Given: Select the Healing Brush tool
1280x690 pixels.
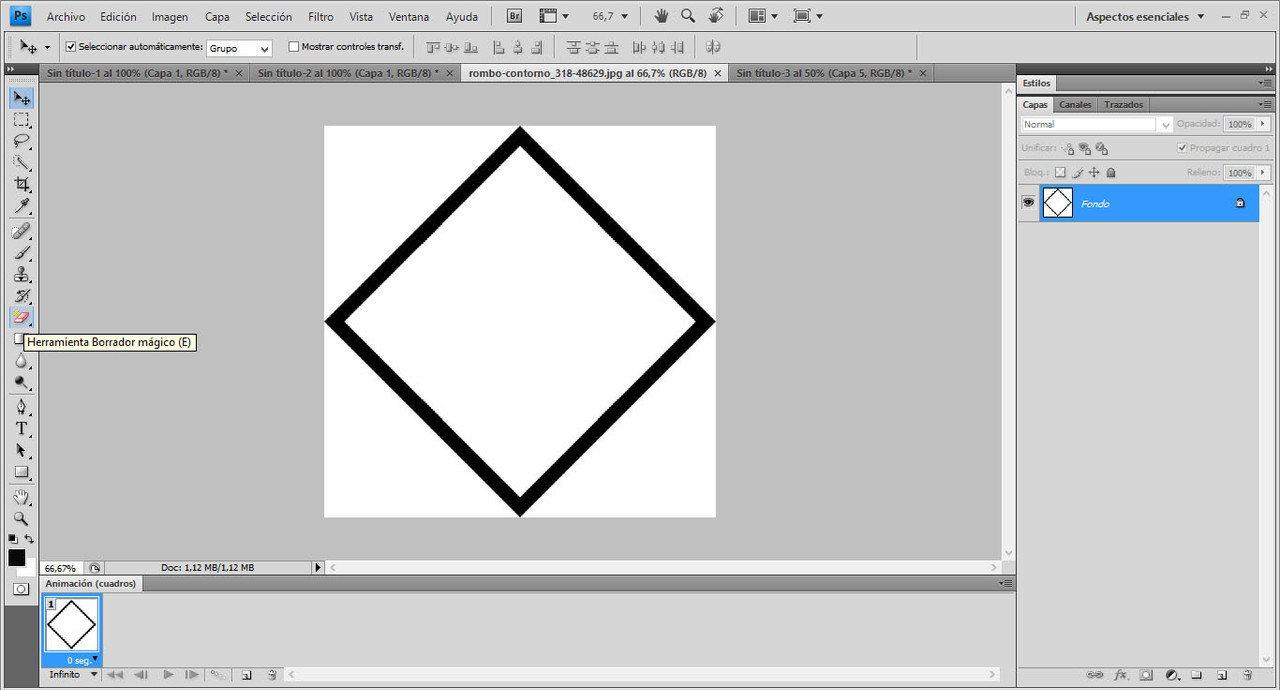Looking at the screenshot, I should (x=21, y=231).
